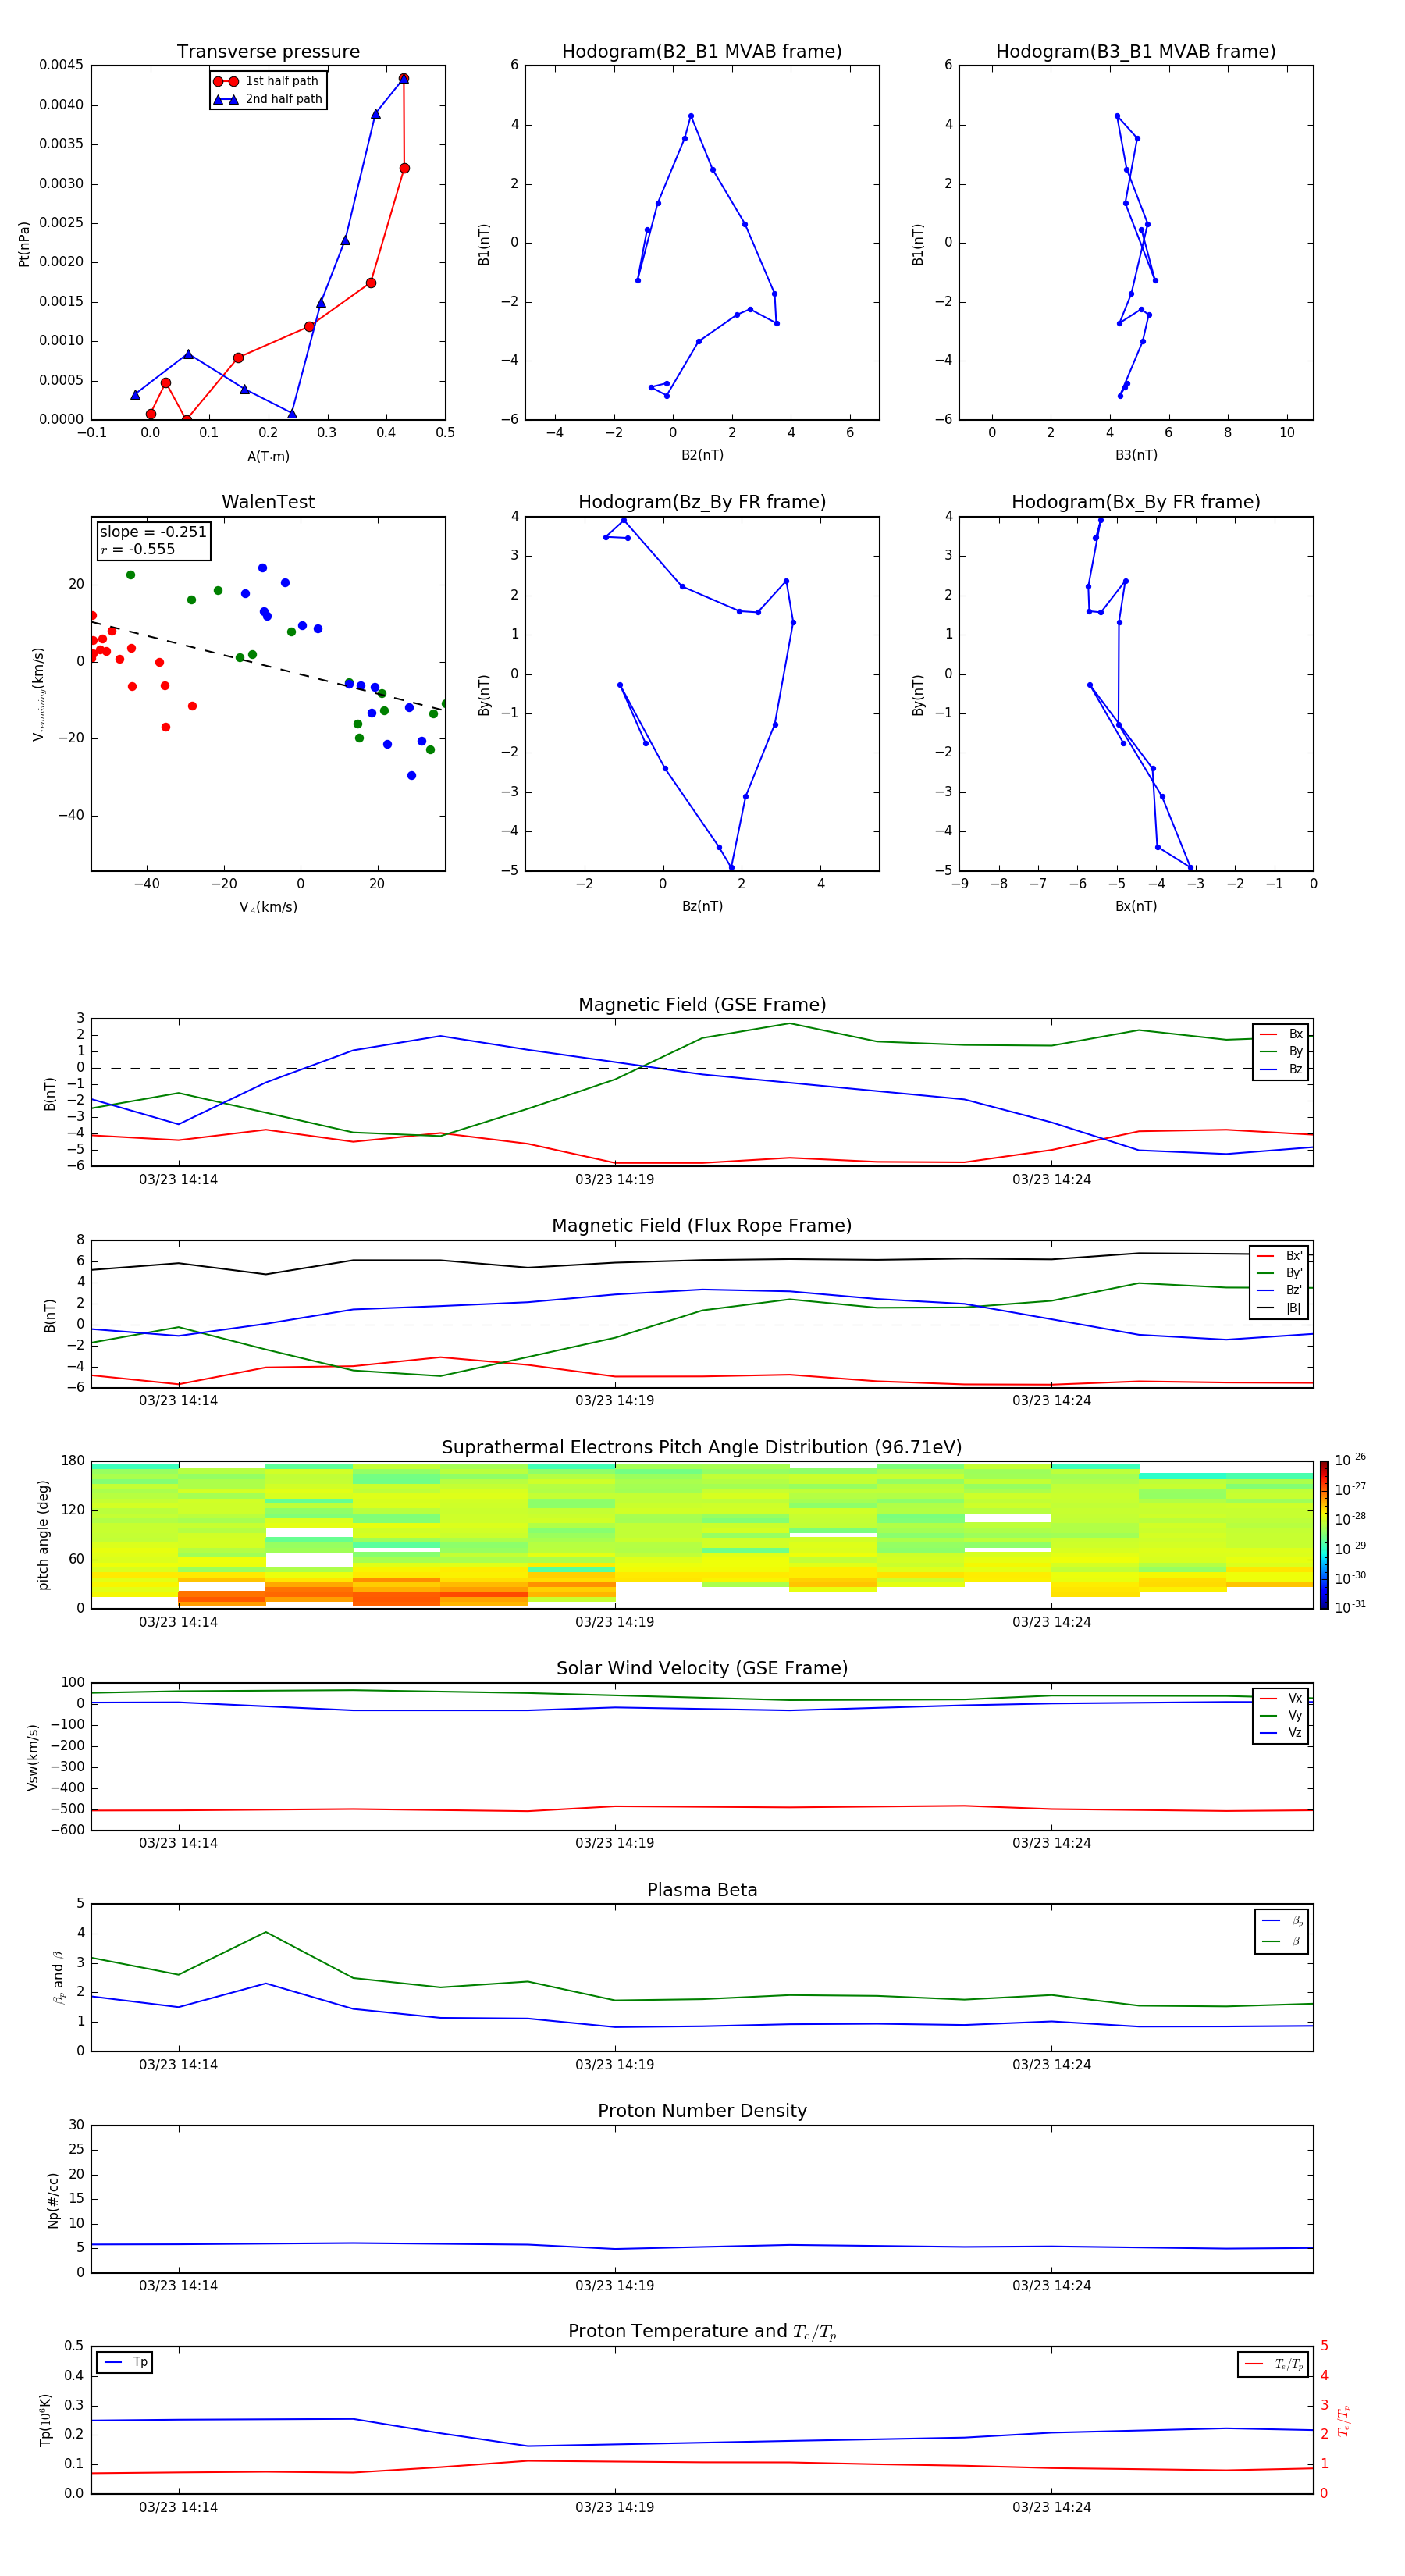Image resolution: width=1405 pixels, height=2576 pixels.
Task: Click '03/23 14:24' under Plasma Beta plot
Action: [1051, 2065]
